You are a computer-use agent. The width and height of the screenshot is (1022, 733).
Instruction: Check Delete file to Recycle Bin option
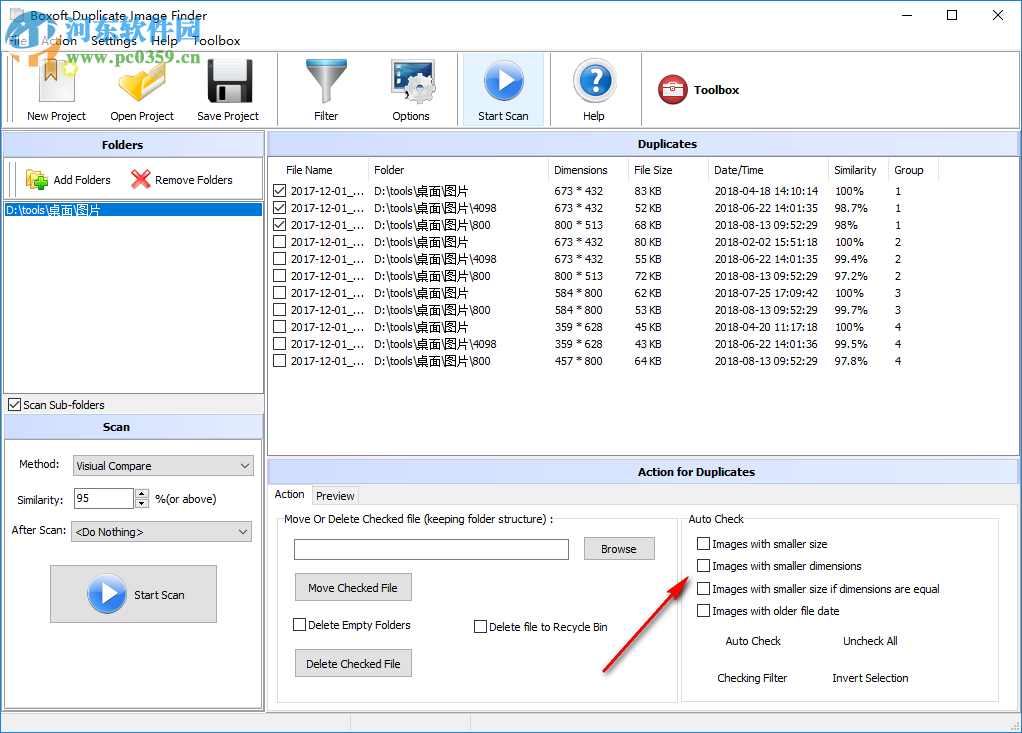[x=480, y=625]
